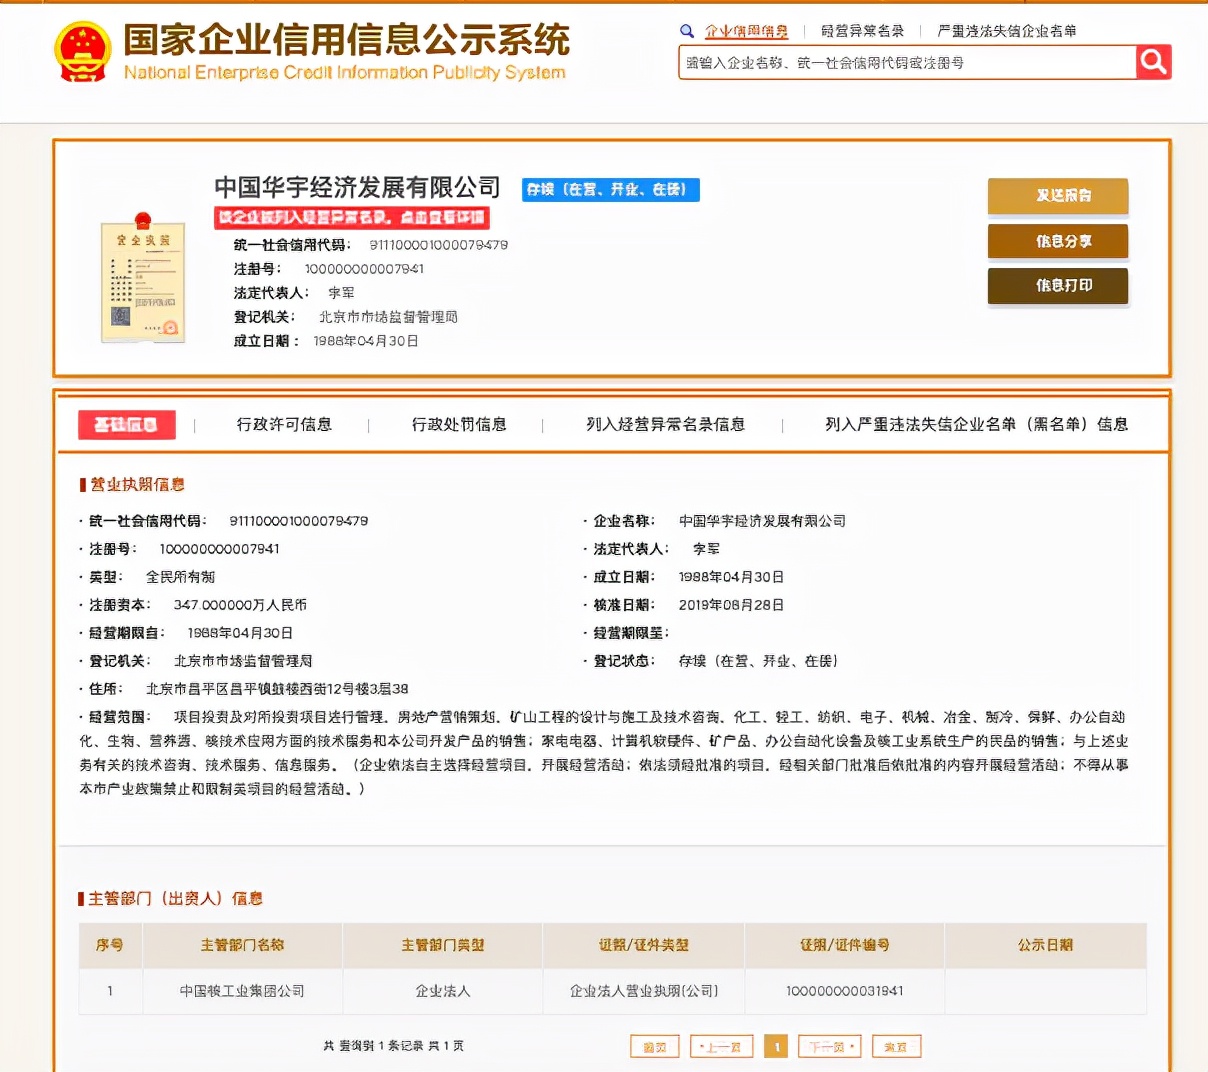Click 首页 in the pagination bar

click(x=654, y=1046)
